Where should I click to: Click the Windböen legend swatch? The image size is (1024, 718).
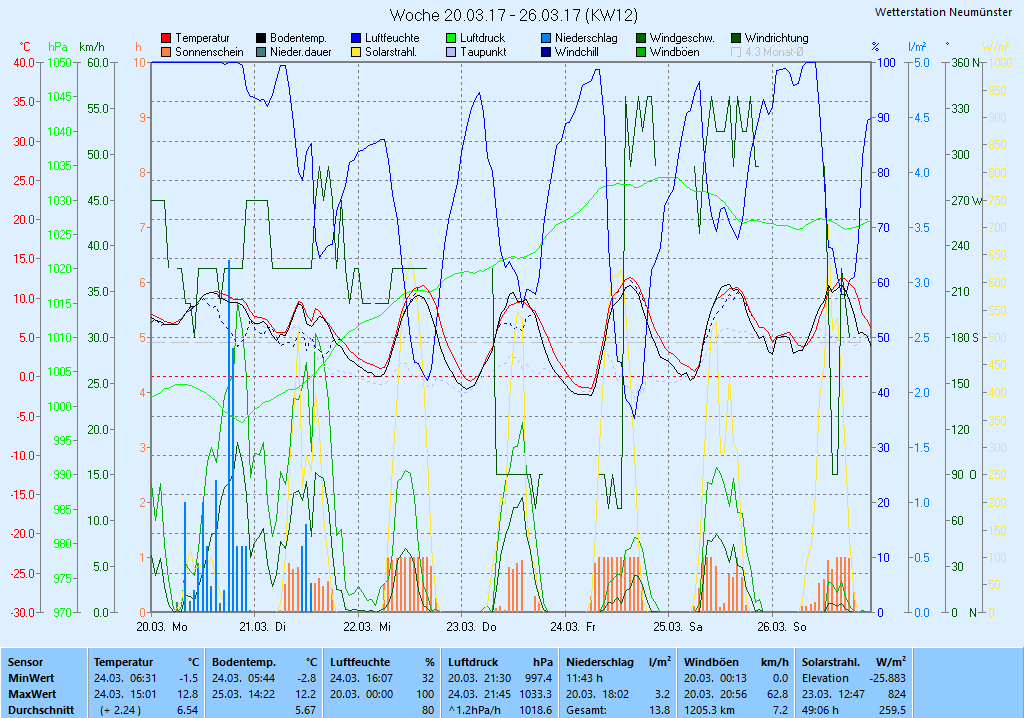click(641, 52)
